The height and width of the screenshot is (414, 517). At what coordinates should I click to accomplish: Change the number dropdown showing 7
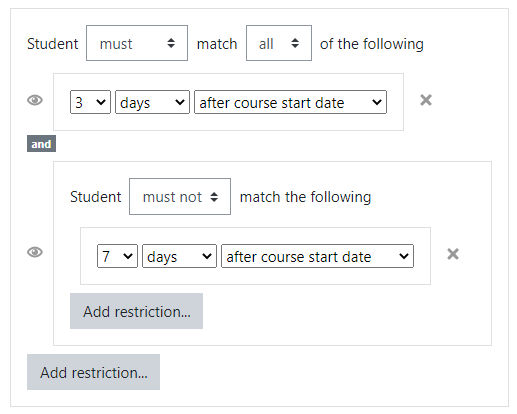point(117,256)
